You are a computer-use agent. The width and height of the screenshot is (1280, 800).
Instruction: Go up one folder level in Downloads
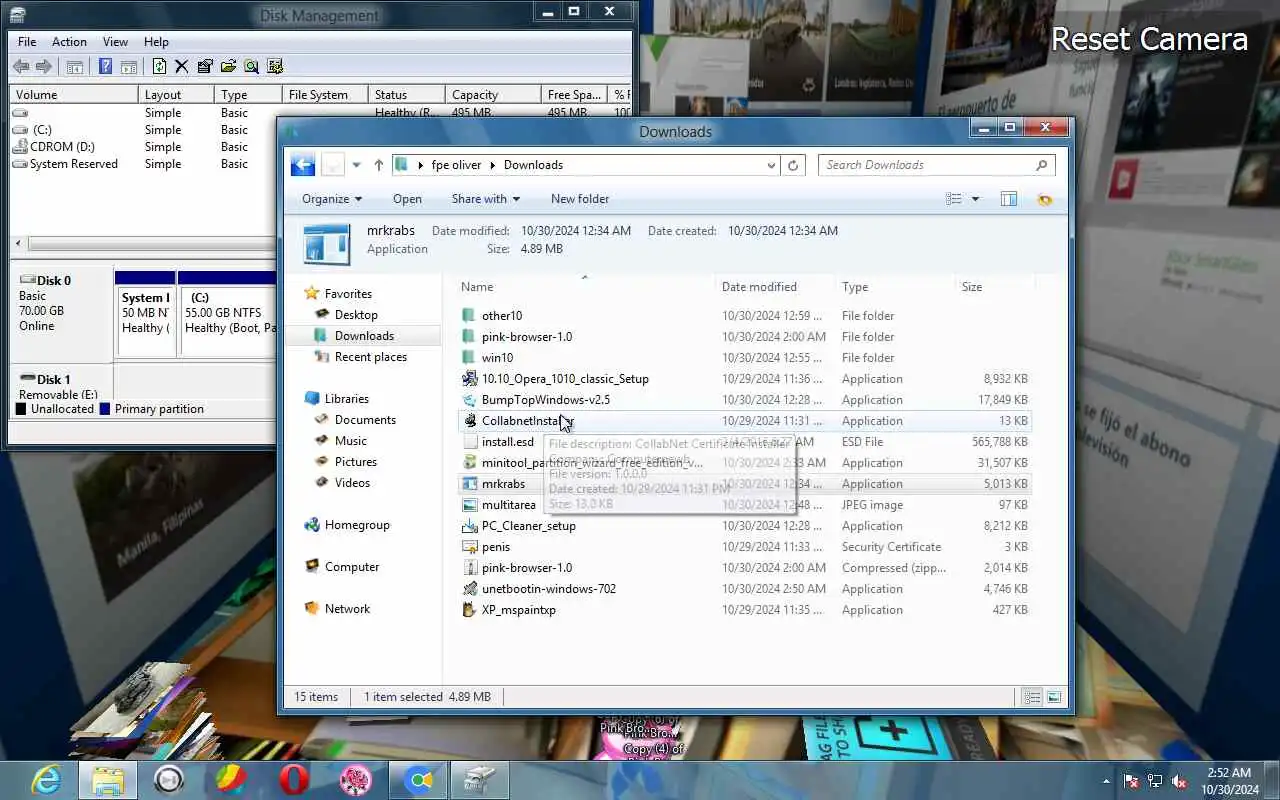[x=378, y=165]
